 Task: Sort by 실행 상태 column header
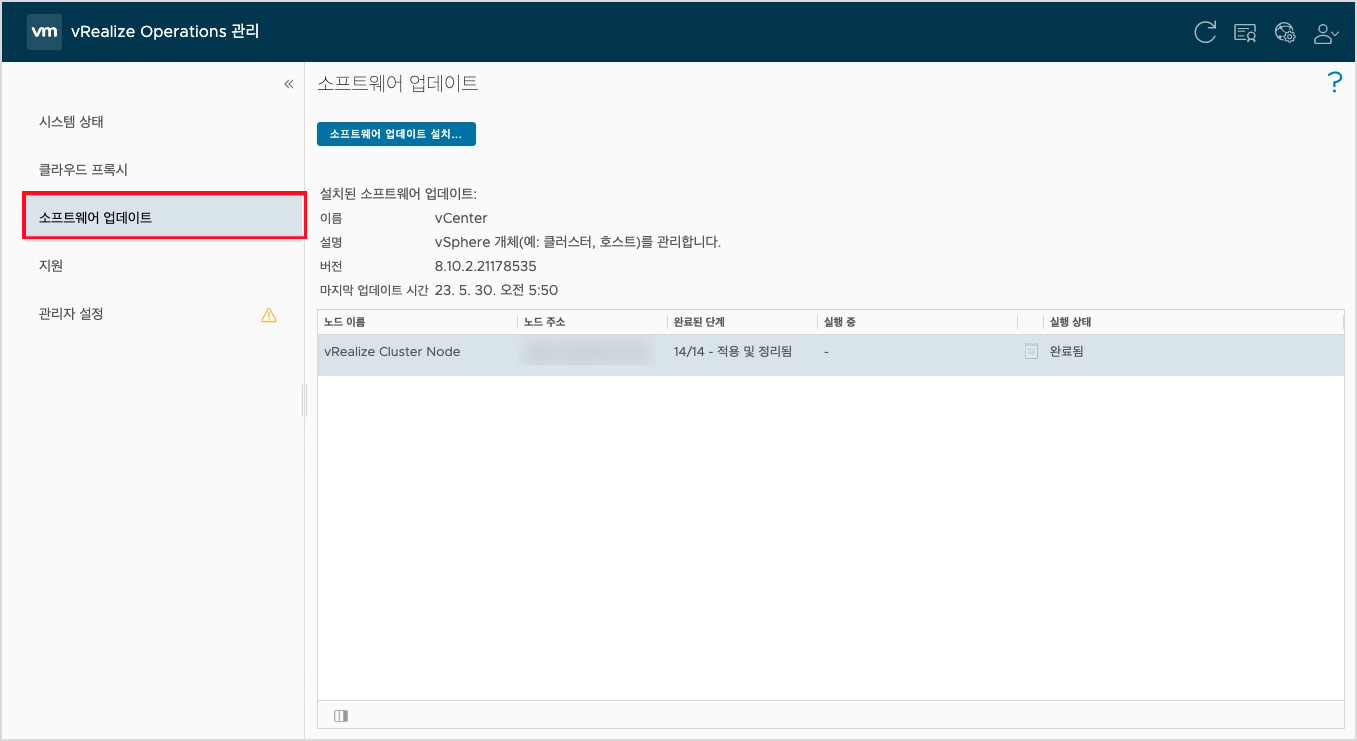1192,322
